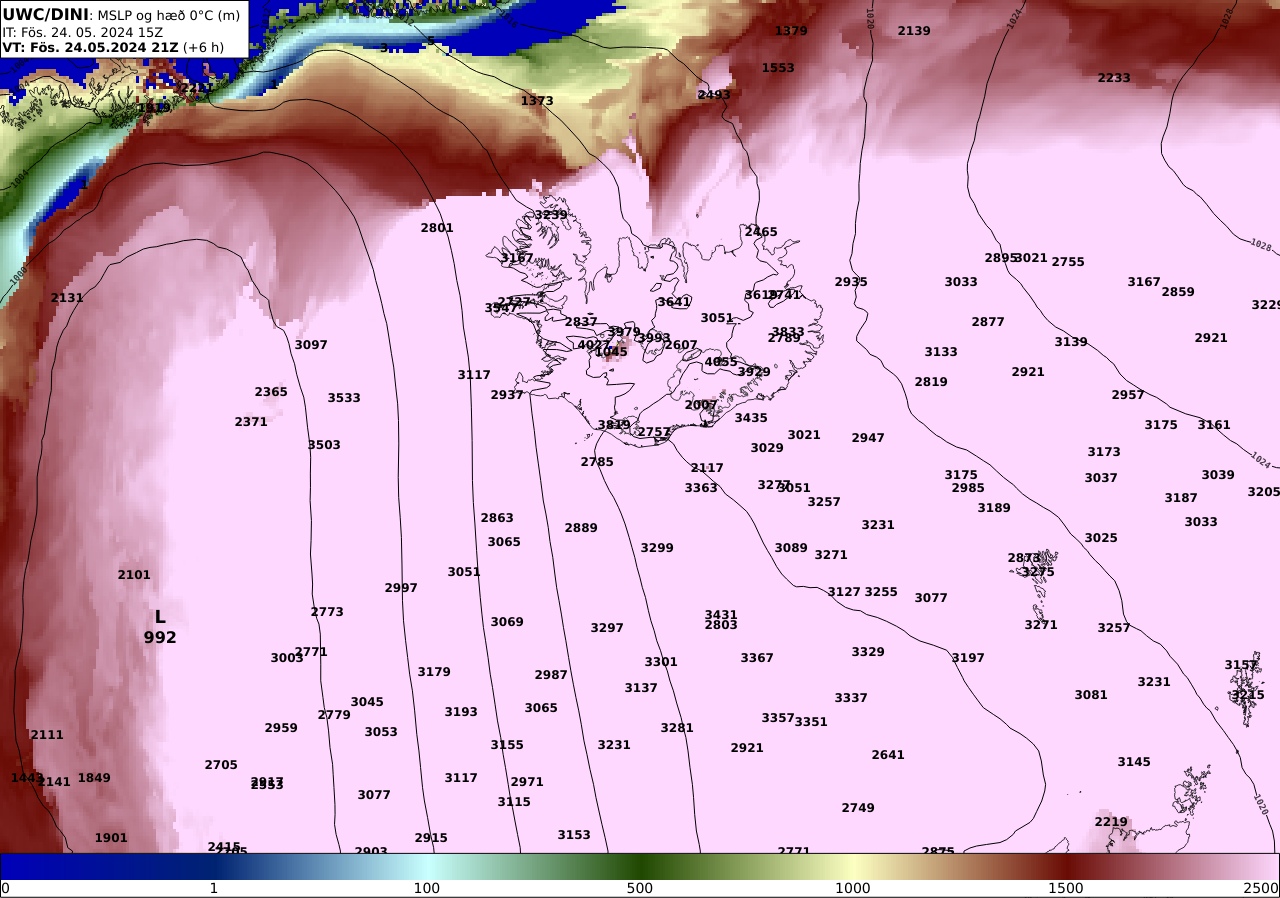Click the height value 2801
This screenshot has height=898, width=1280.
click(437, 228)
